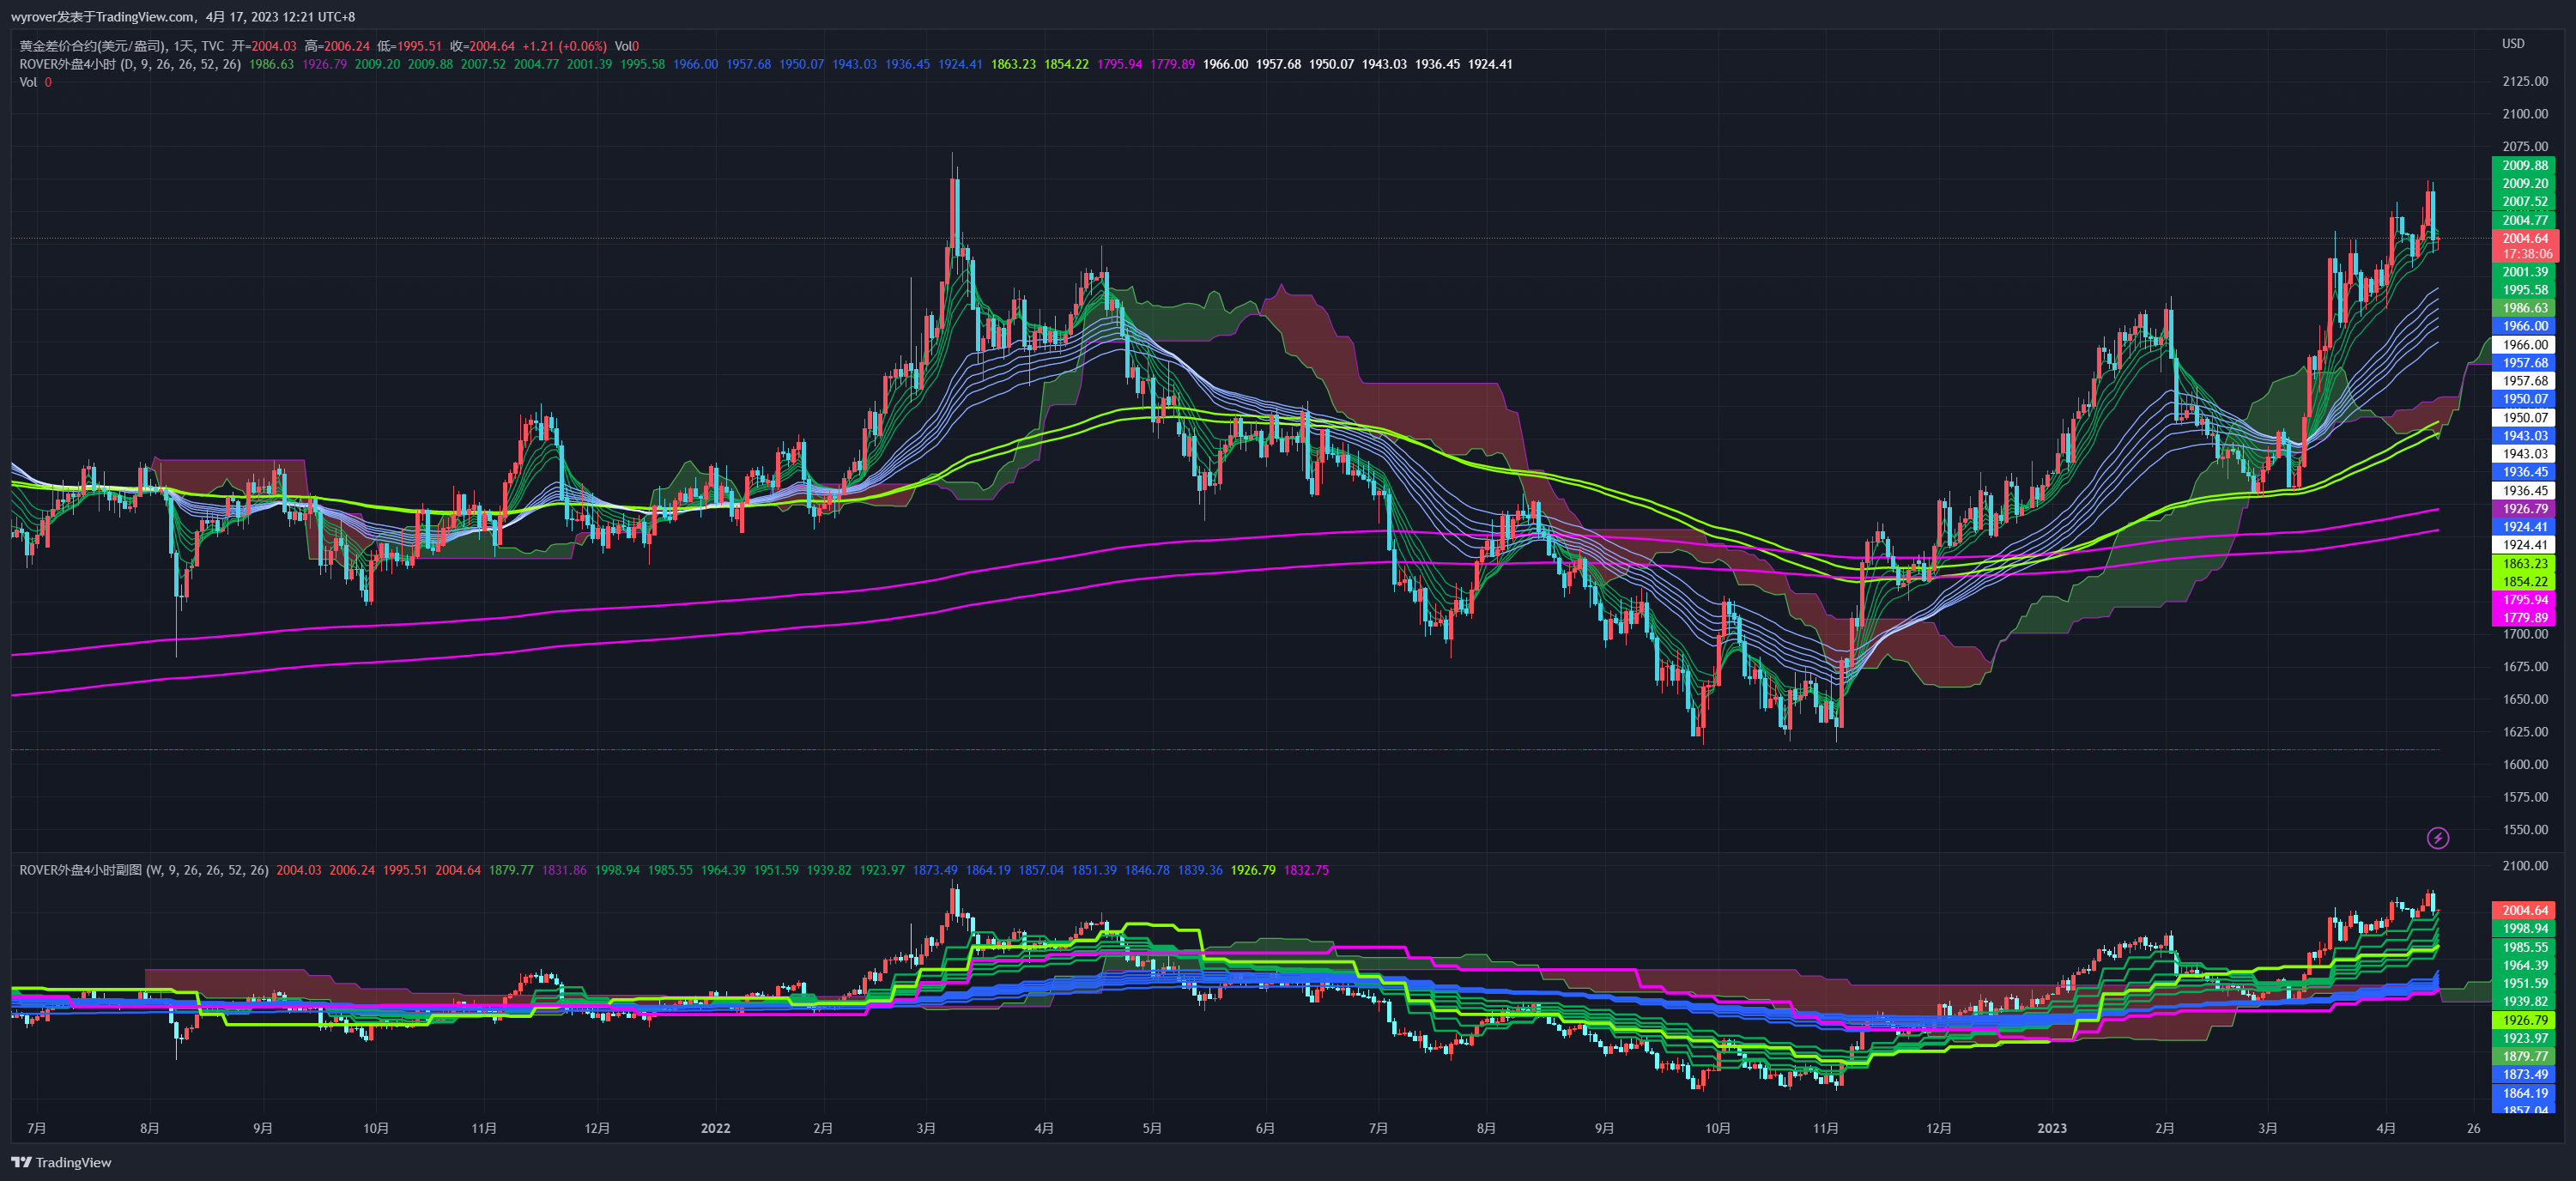Click the 17:38:06 countdown label on the price axis
Viewport: 2576px width, 1181px height.
[2526, 254]
